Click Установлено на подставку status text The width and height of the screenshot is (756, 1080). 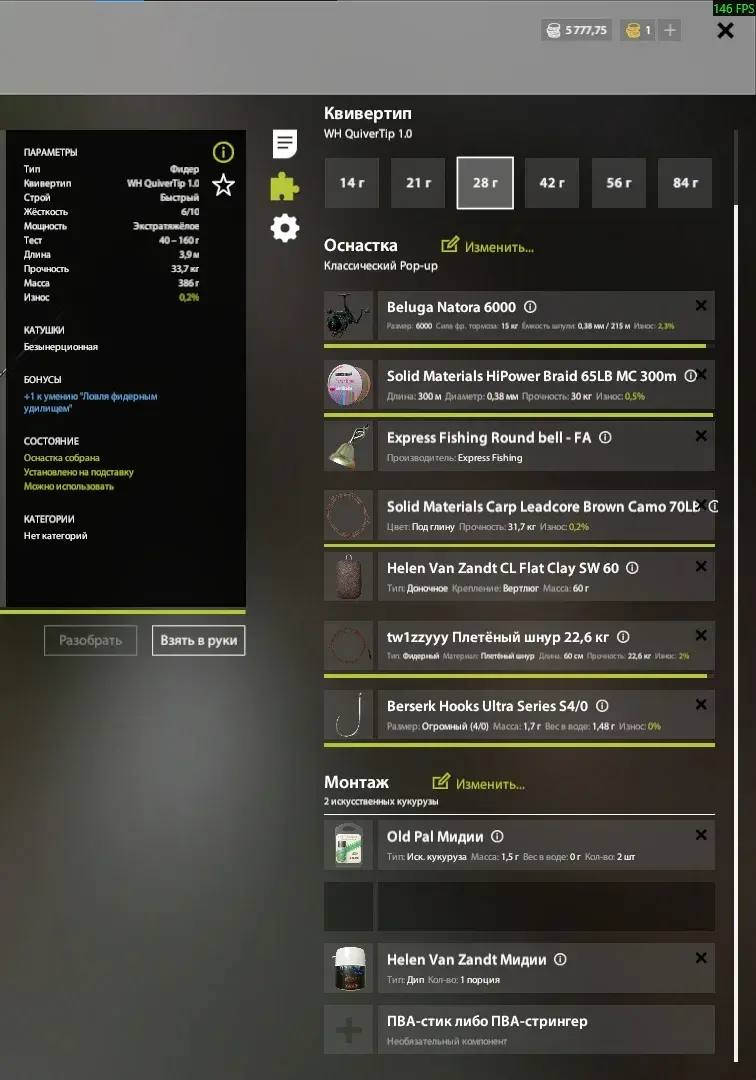[x=78, y=472]
